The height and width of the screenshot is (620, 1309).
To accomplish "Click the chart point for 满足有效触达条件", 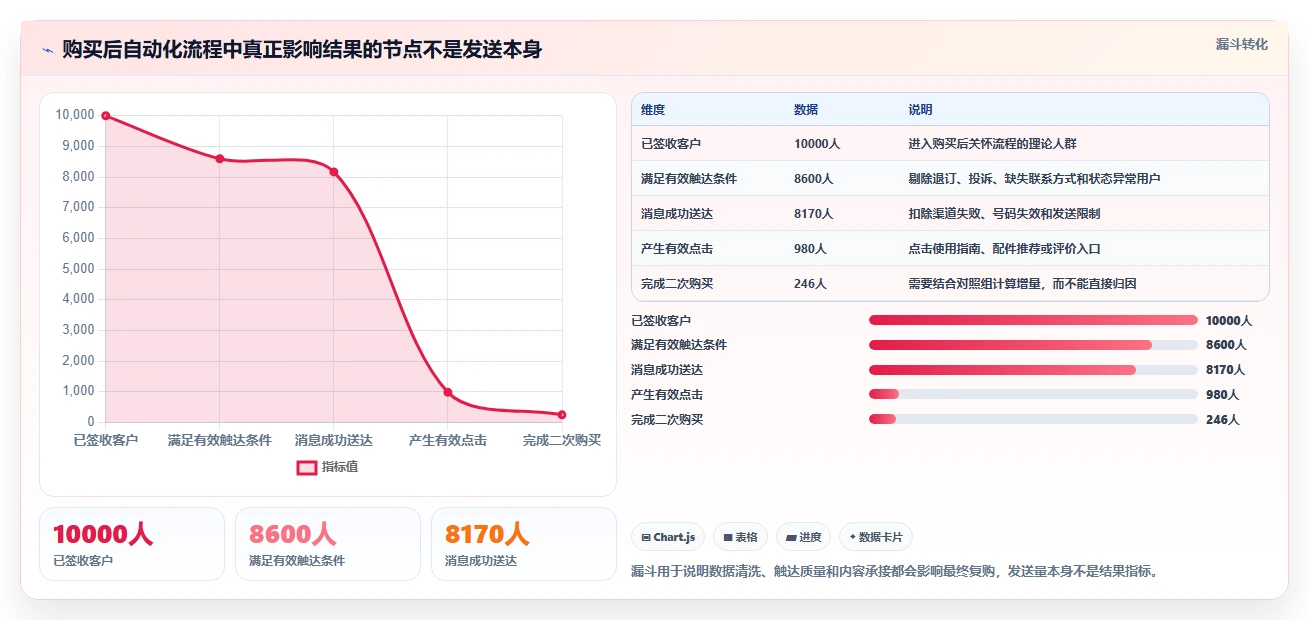I will coord(219,159).
